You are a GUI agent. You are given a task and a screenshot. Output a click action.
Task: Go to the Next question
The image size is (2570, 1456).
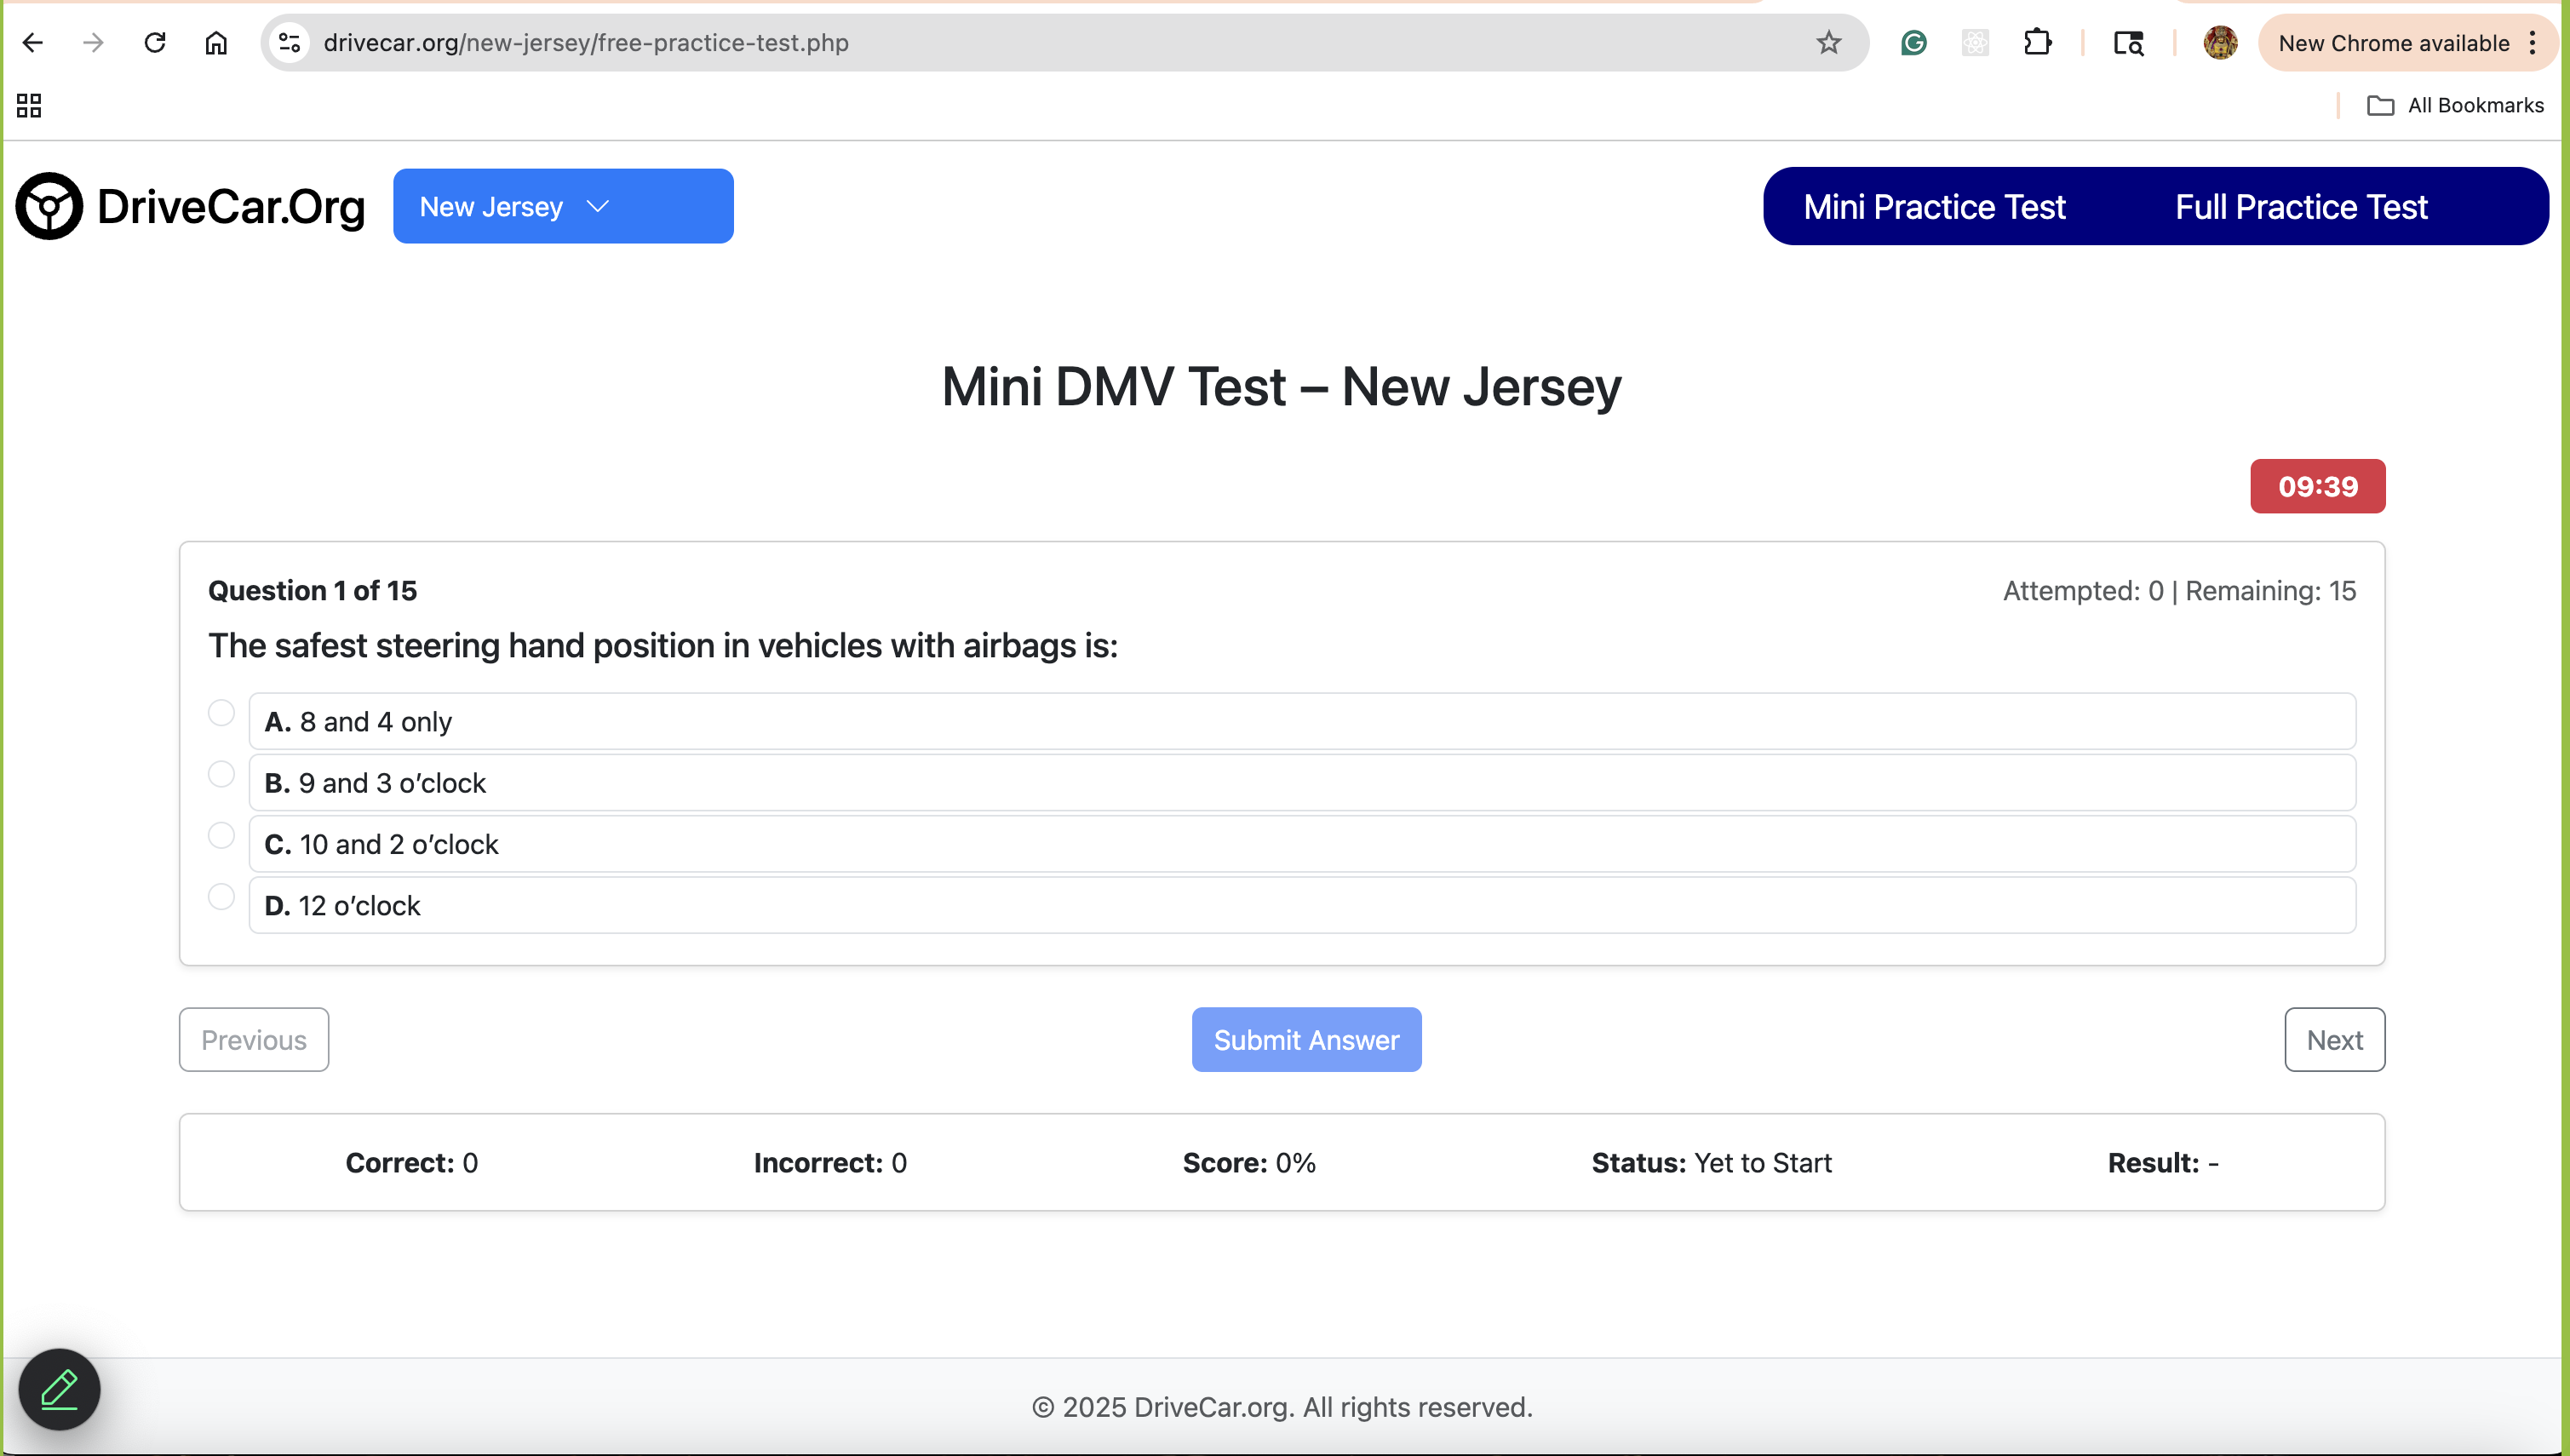click(x=2334, y=1039)
